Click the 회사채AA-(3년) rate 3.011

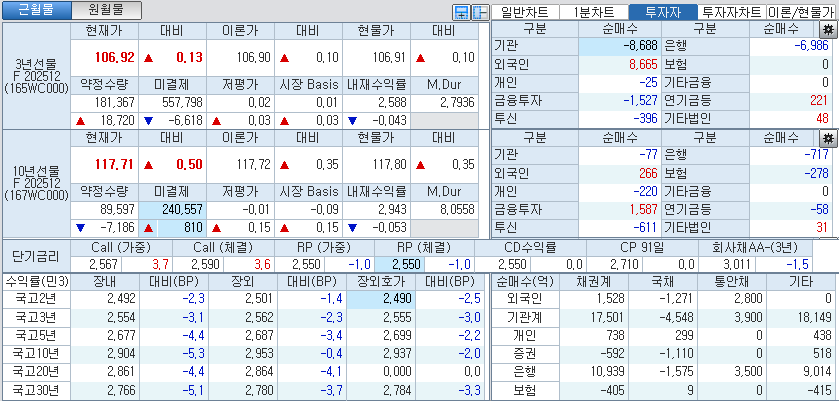click(x=738, y=264)
